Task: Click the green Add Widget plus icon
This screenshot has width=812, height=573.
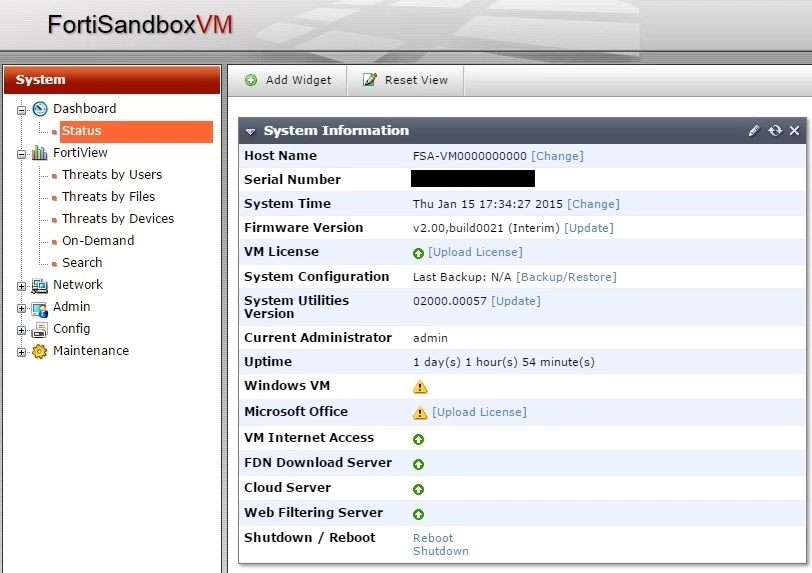Action: [x=251, y=80]
